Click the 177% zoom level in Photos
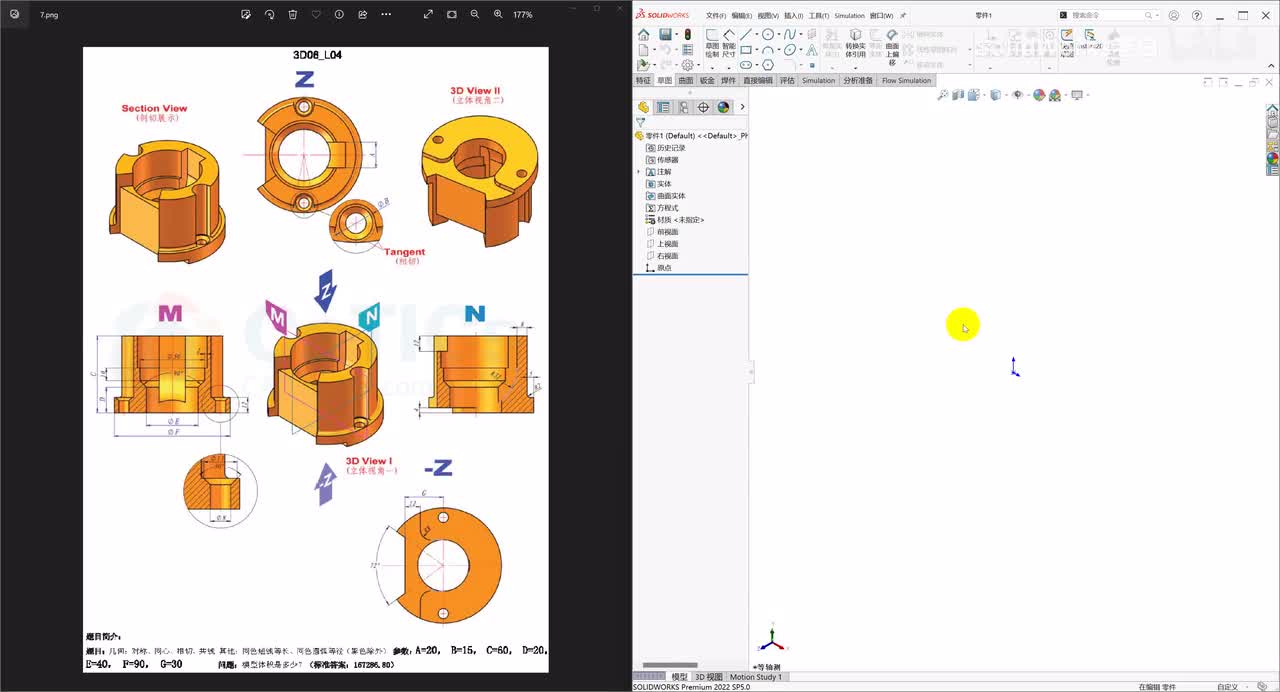Image resolution: width=1280 pixels, height=692 pixels. 522,15
